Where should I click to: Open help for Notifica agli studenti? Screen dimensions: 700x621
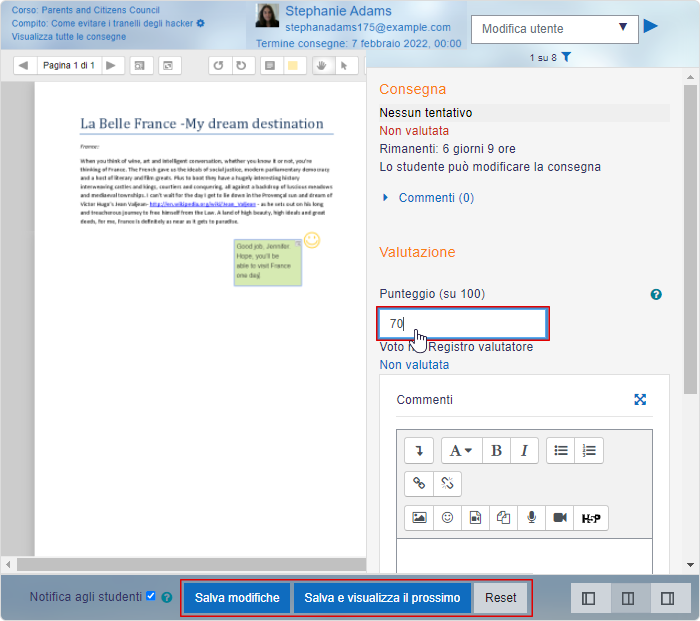(x=167, y=597)
